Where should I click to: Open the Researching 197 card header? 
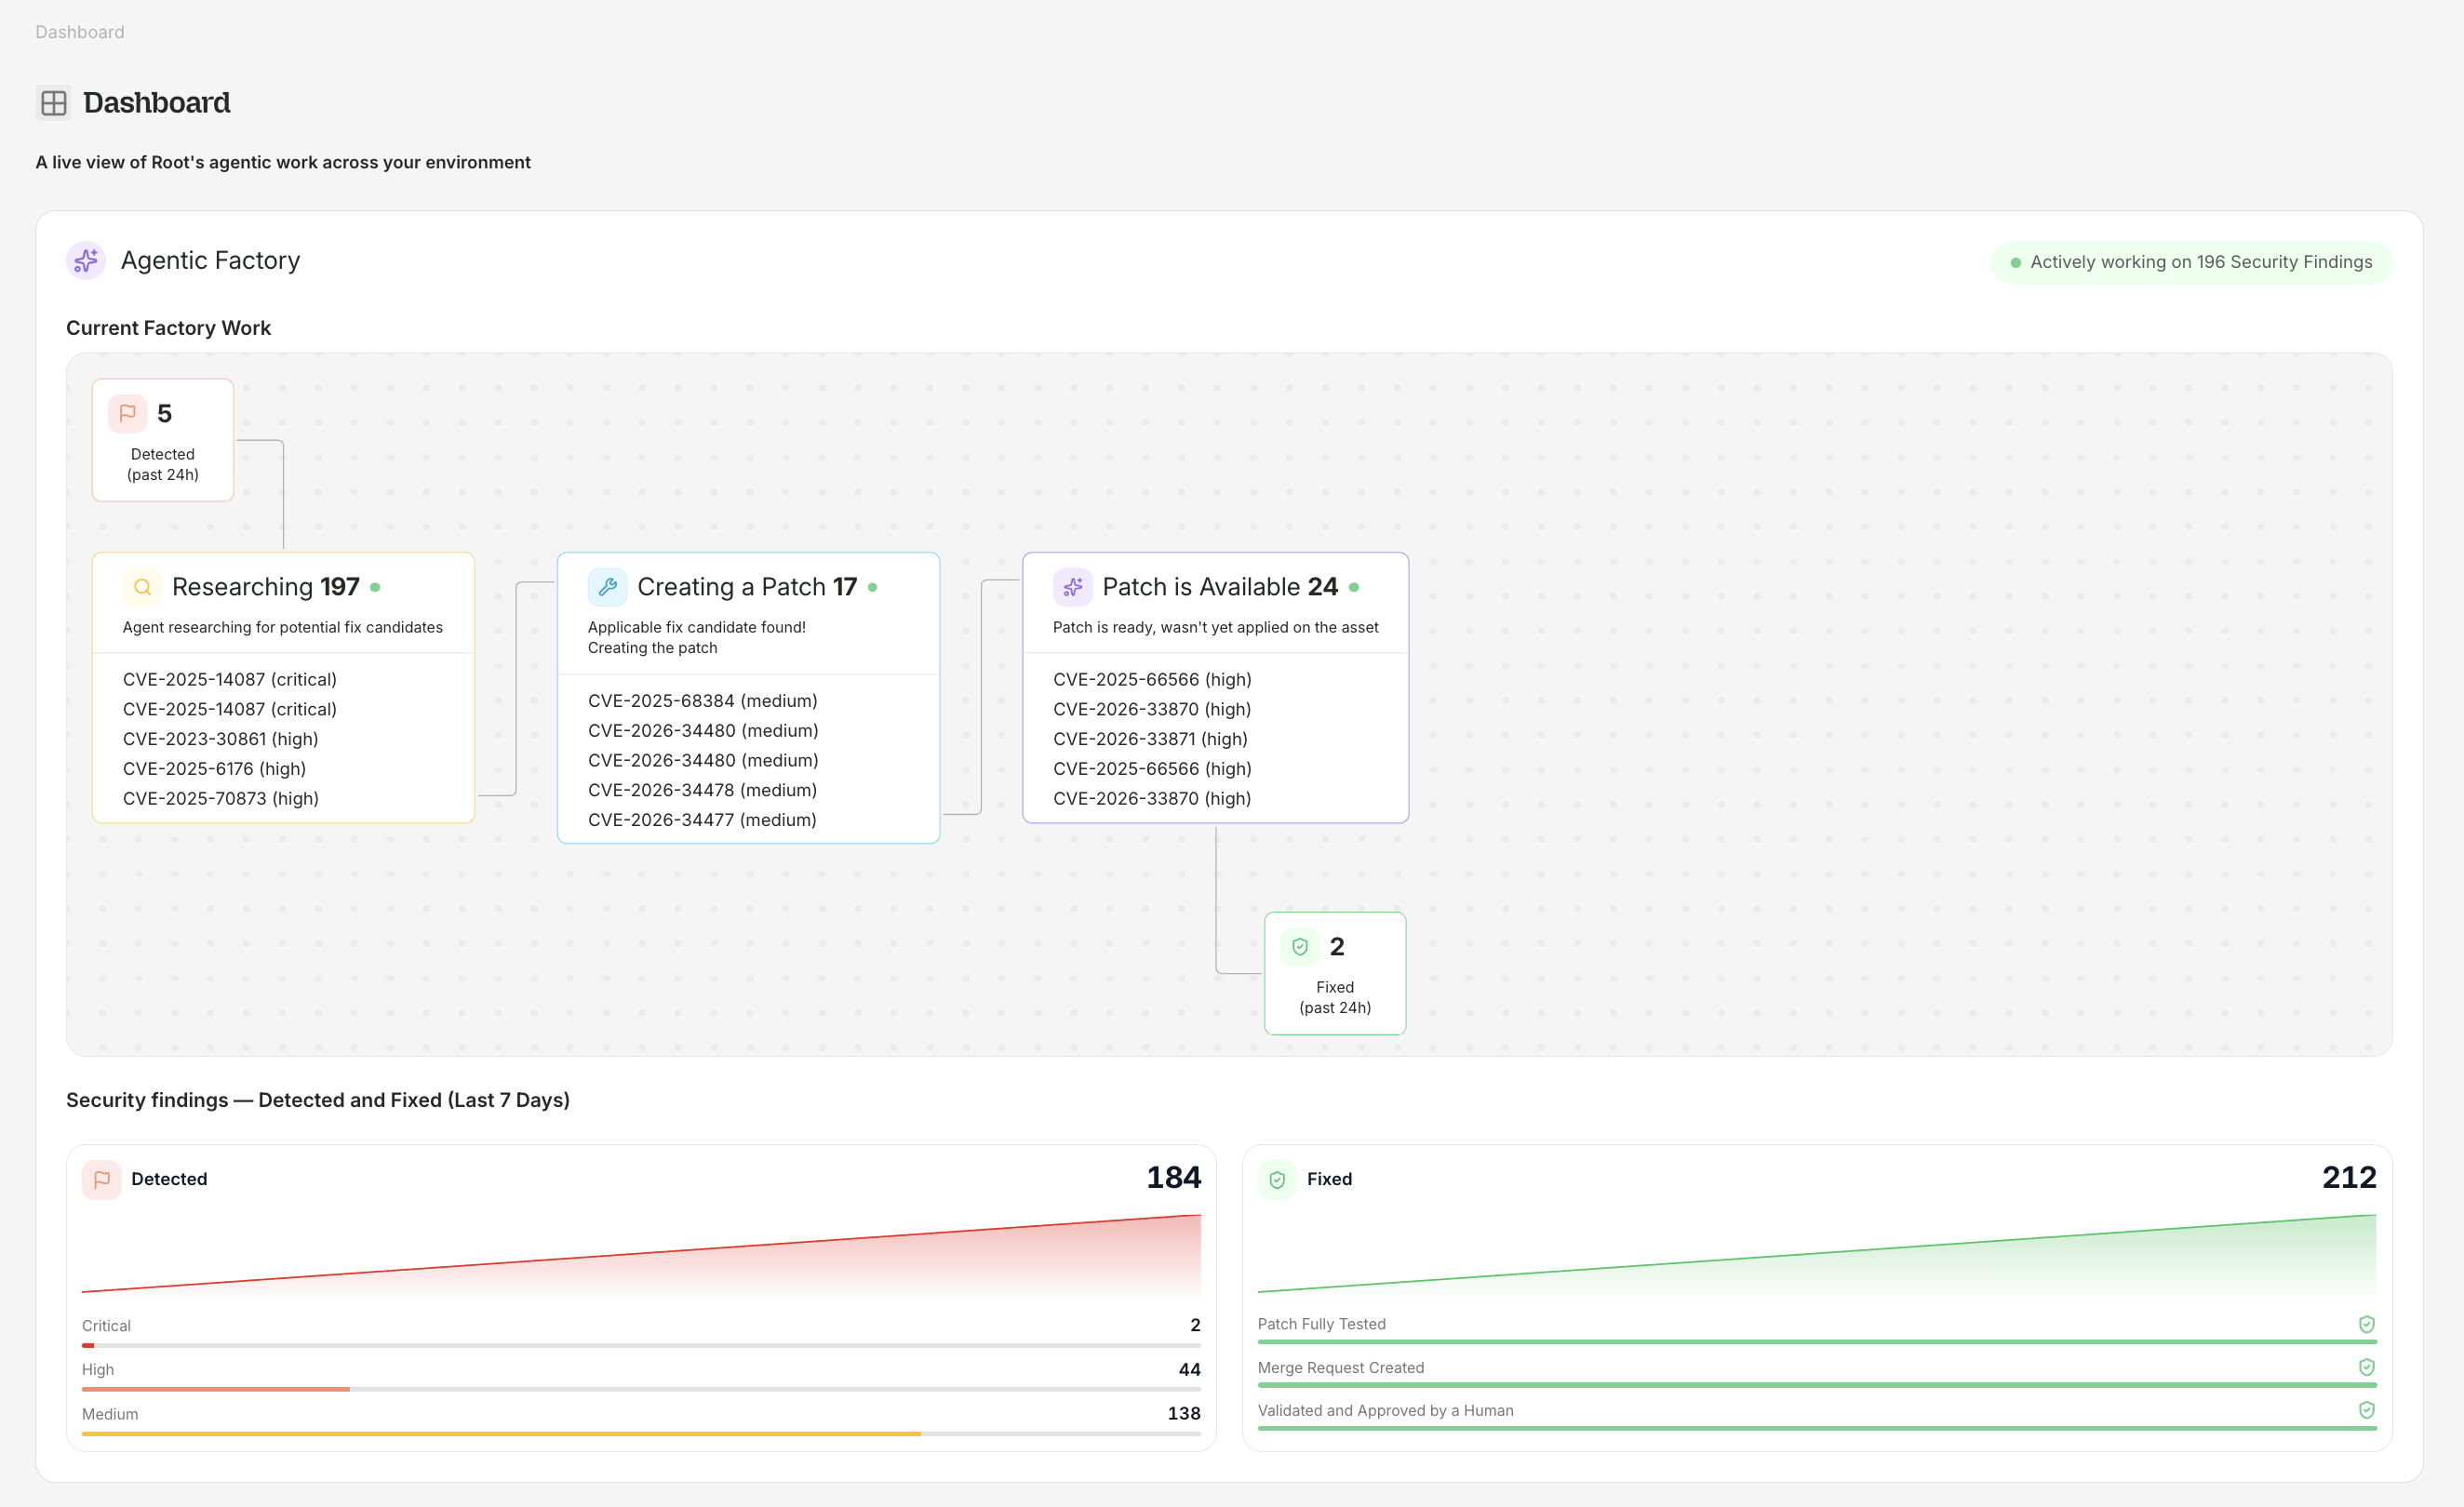pos(283,602)
